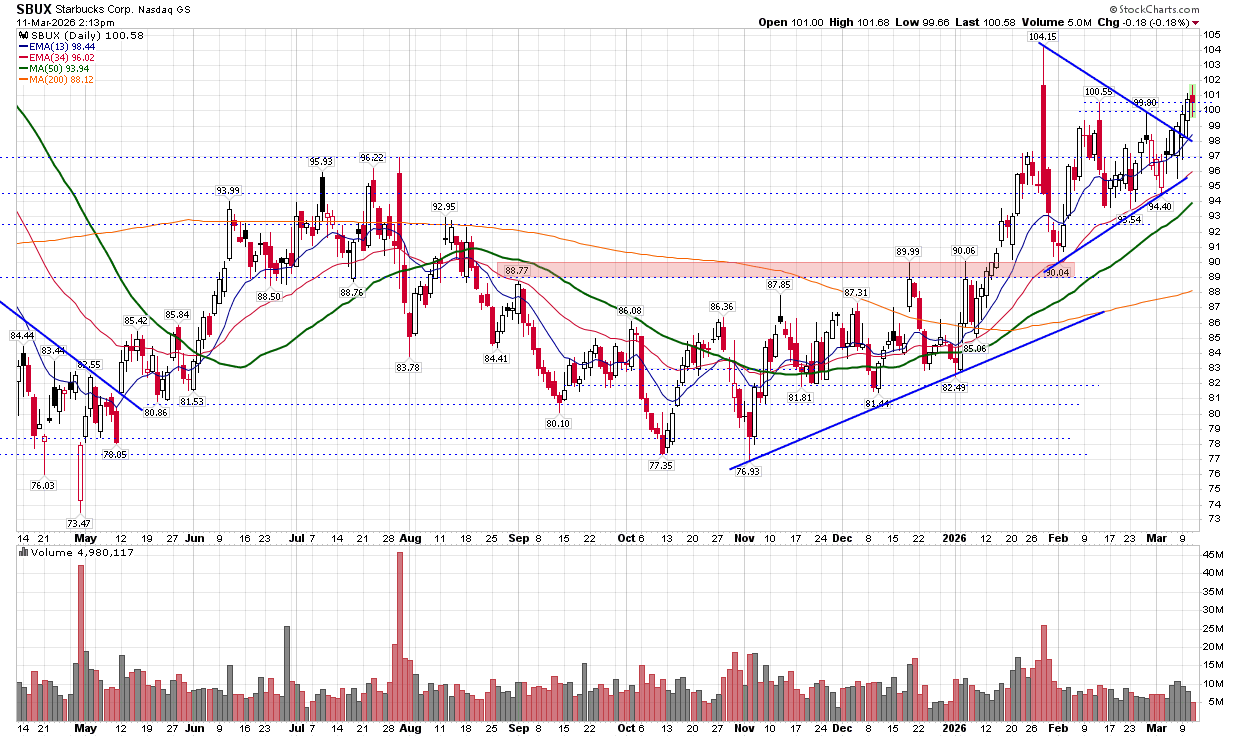The height and width of the screenshot is (737, 1240).
Task: Click the 104.15 peak price label
Action: point(1042,37)
